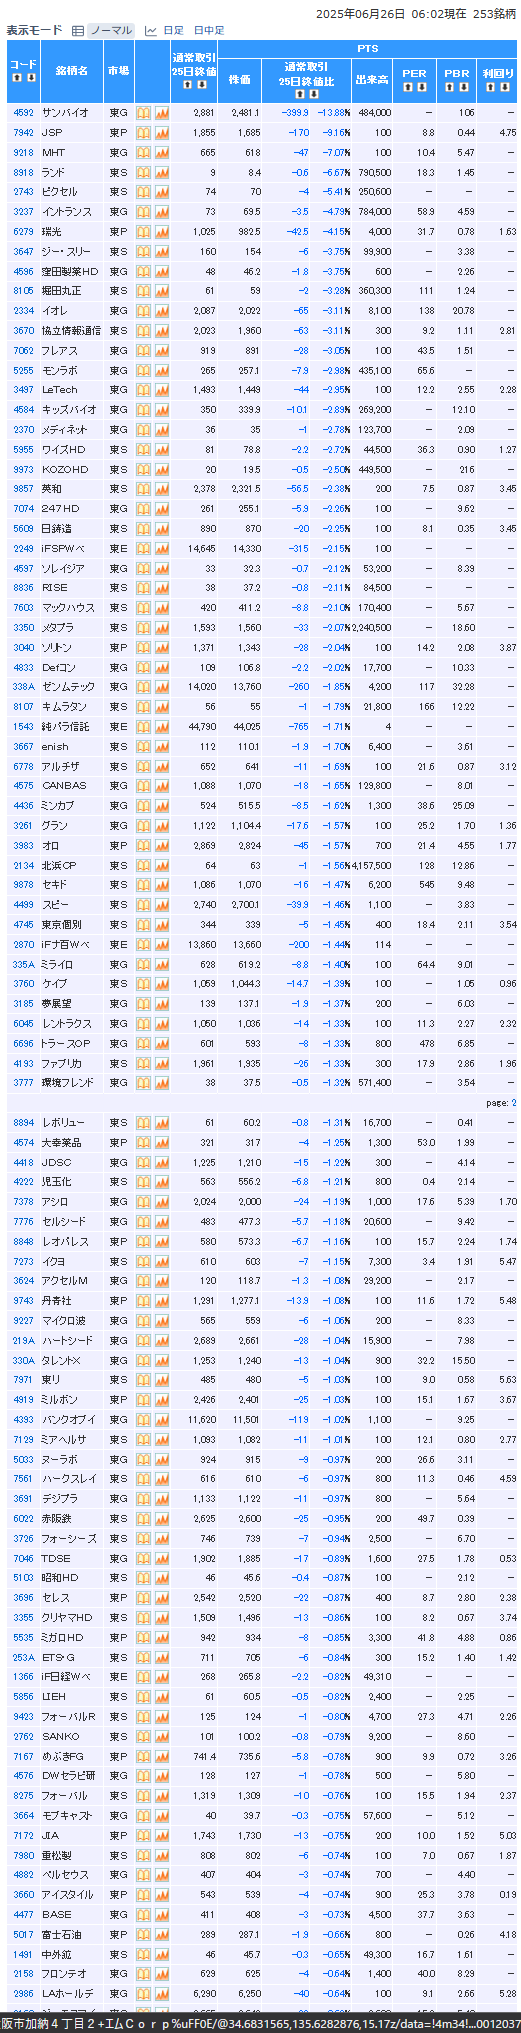Sort コード column ascending with up arrow
The image size is (521, 2033).
click(x=18, y=80)
